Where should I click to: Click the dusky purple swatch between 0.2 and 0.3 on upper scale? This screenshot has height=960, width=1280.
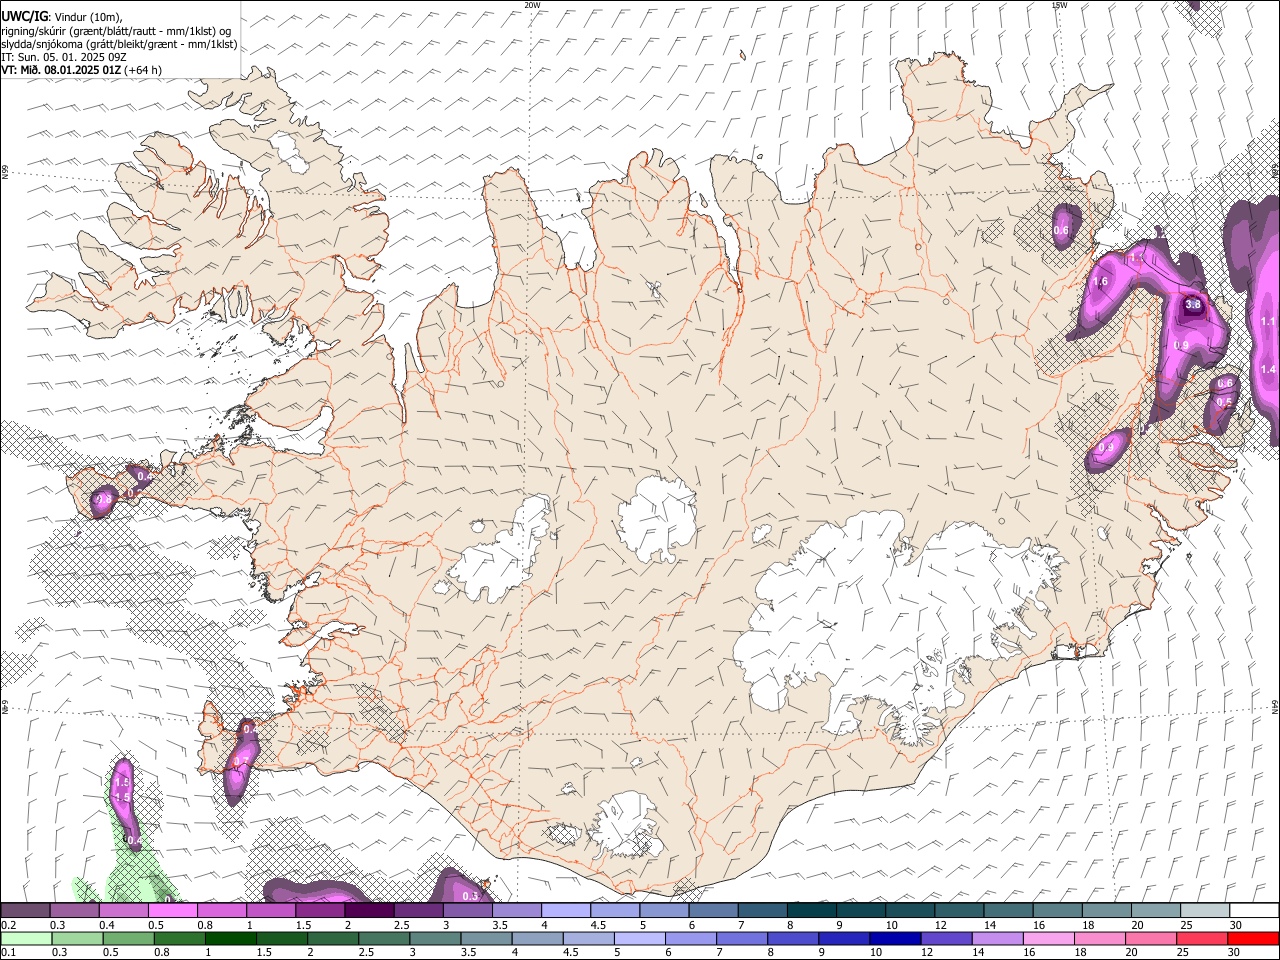(25, 910)
